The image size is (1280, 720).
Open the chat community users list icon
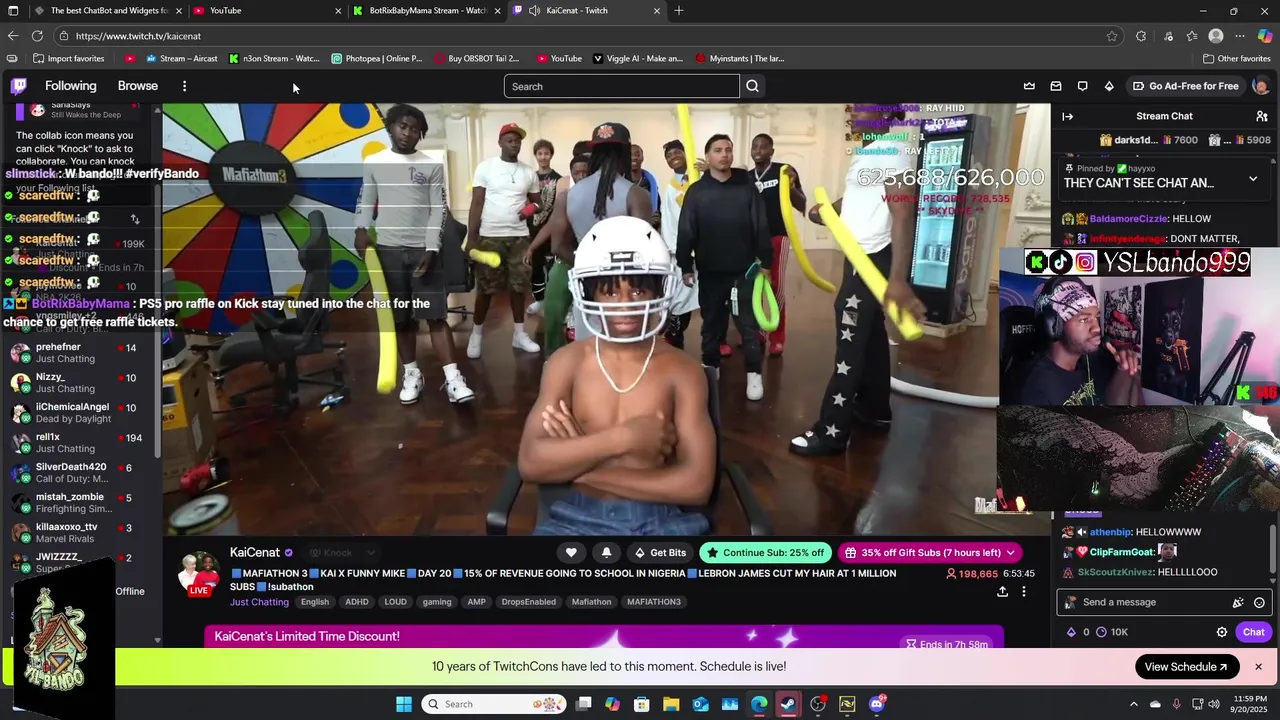(1262, 116)
